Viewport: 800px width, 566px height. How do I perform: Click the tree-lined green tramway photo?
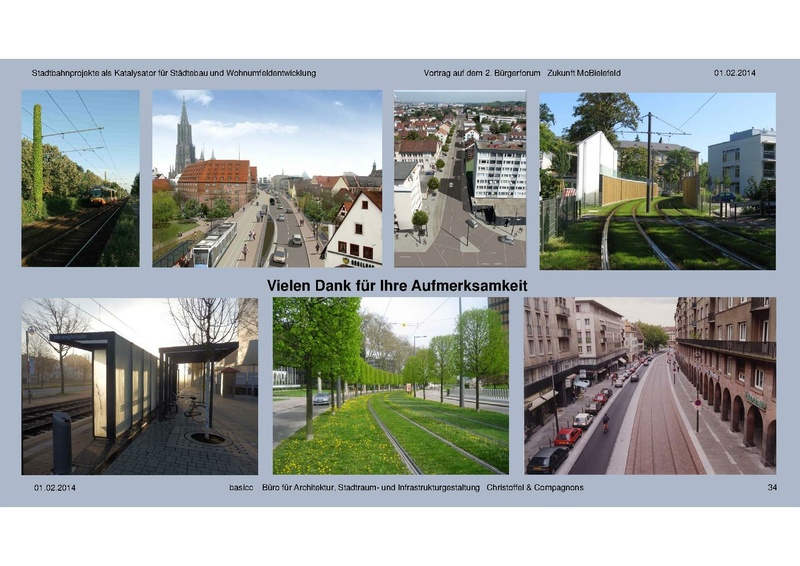tap(391, 386)
